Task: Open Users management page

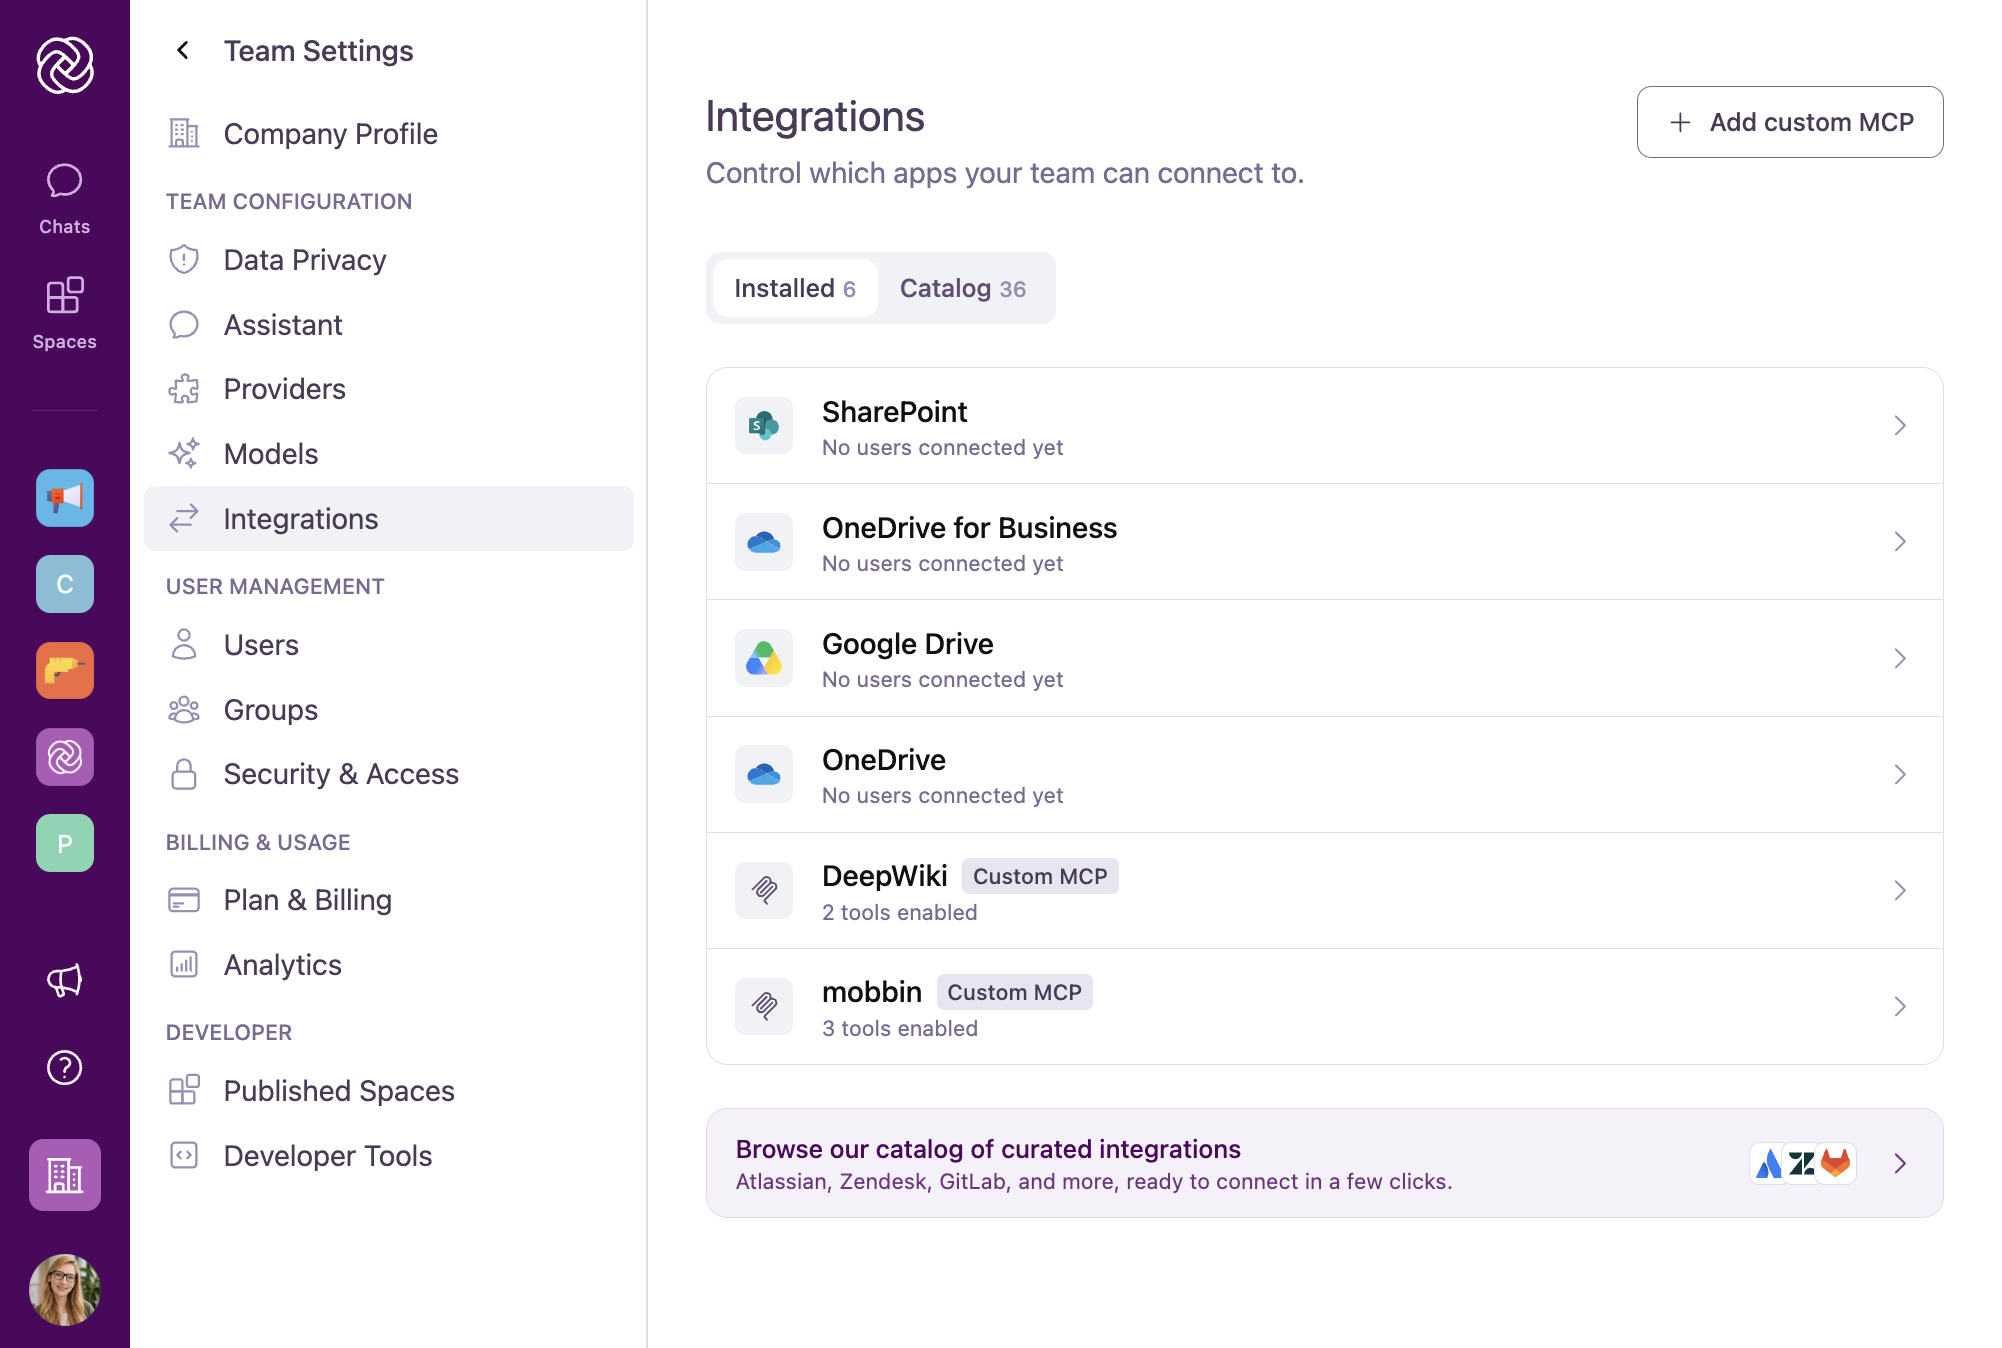Action: (x=389, y=645)
